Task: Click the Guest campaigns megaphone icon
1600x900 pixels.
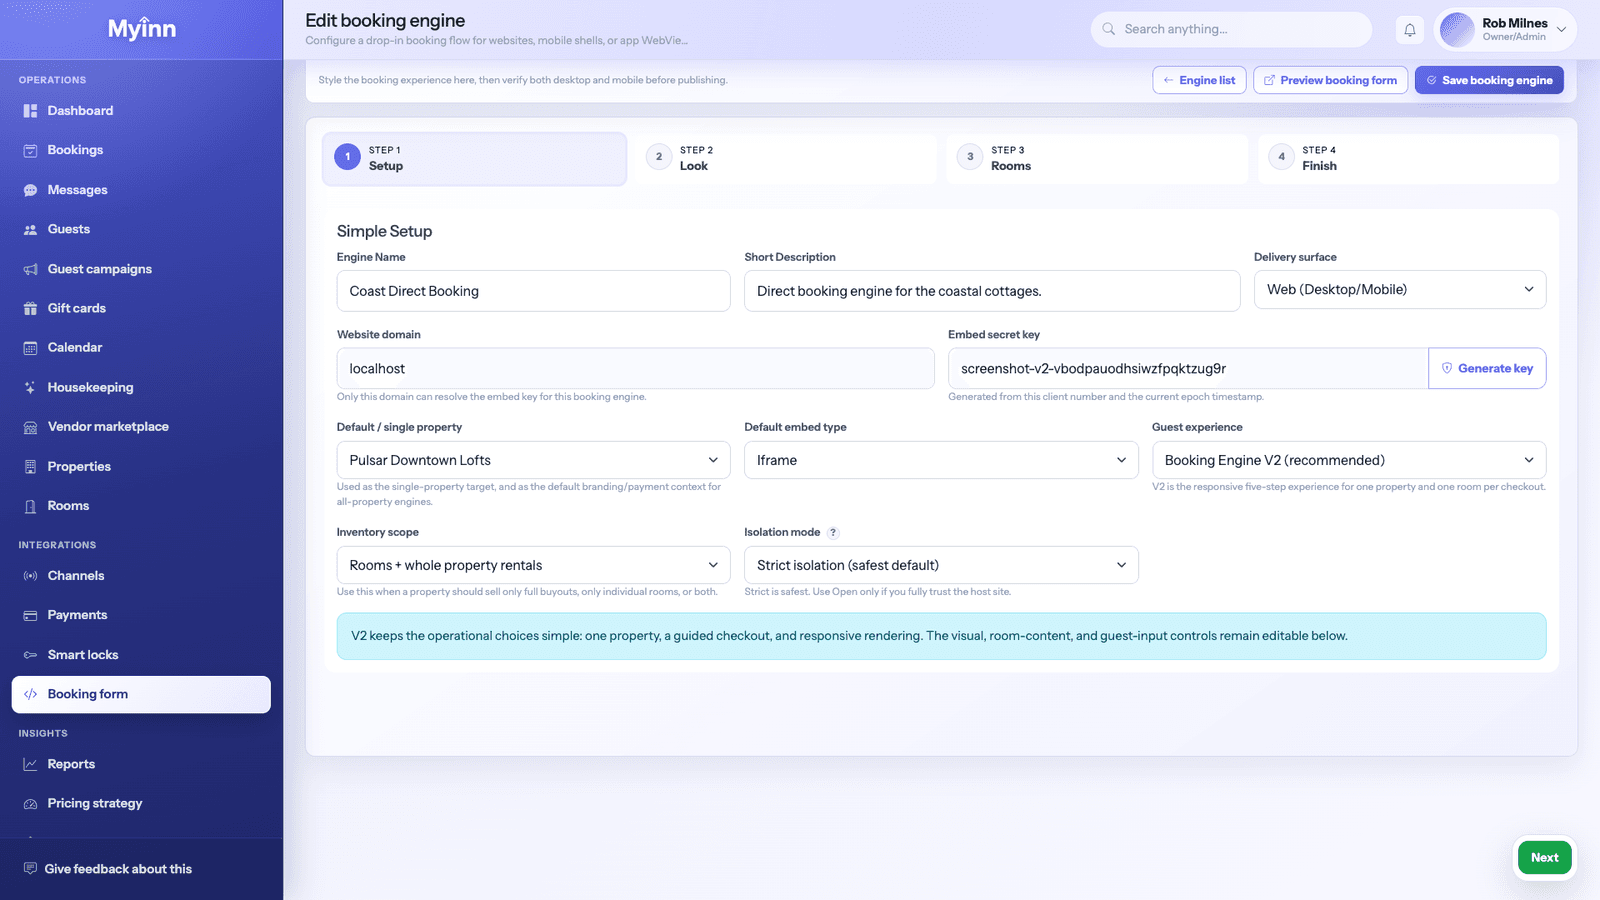Action: pyautogui.click(x=30, y=269)
